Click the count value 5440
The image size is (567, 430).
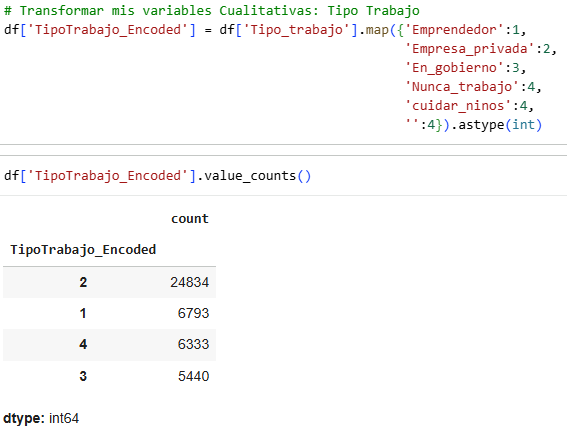click(193, 376)
